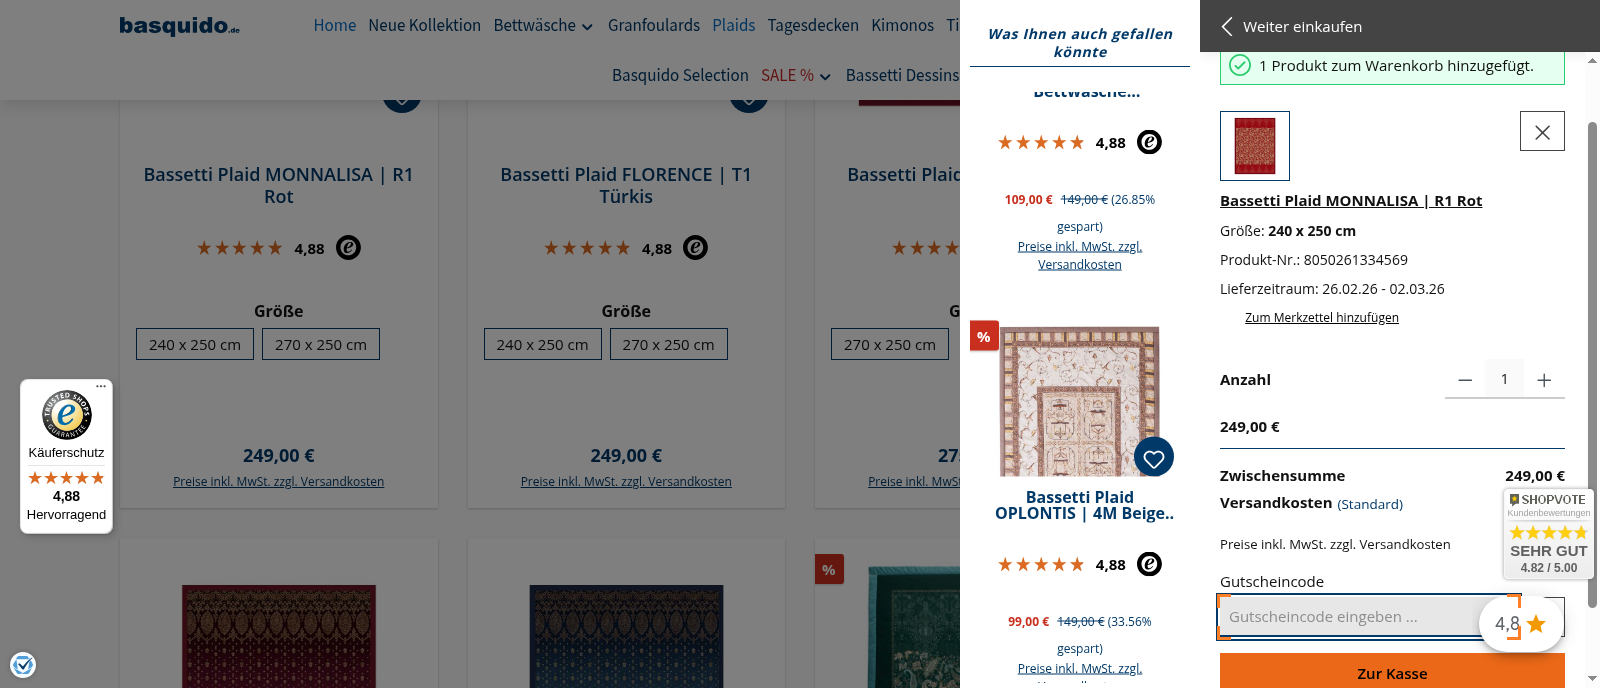The height and width of the screenshot is (688, 1600).
Task: Increase quantity with the plus icon
Action: (x=1544, y=380)
